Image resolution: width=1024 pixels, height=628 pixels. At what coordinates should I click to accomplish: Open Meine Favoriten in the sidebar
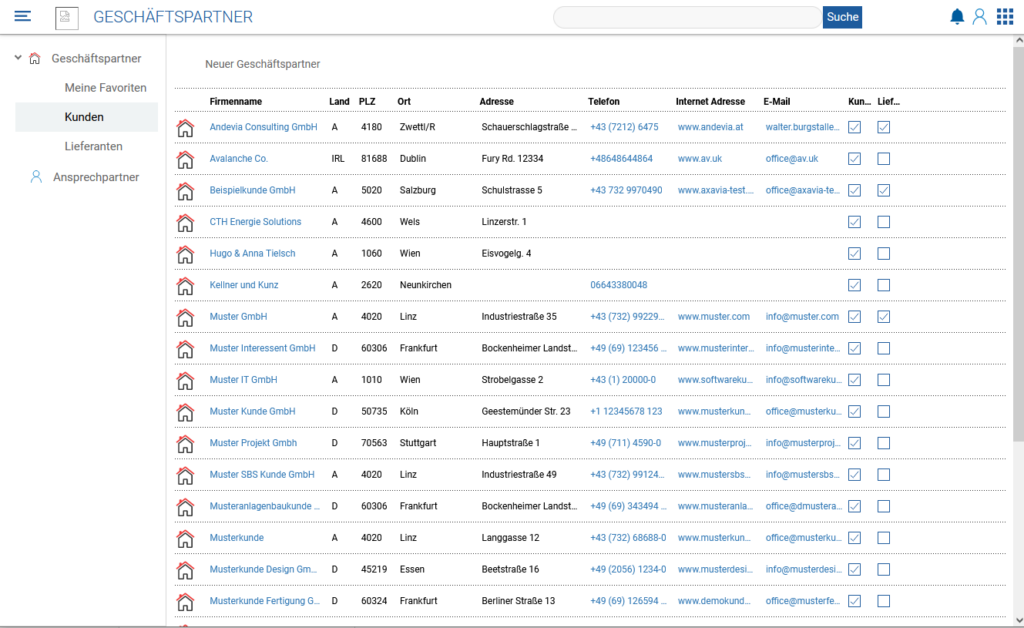[106, 88]
